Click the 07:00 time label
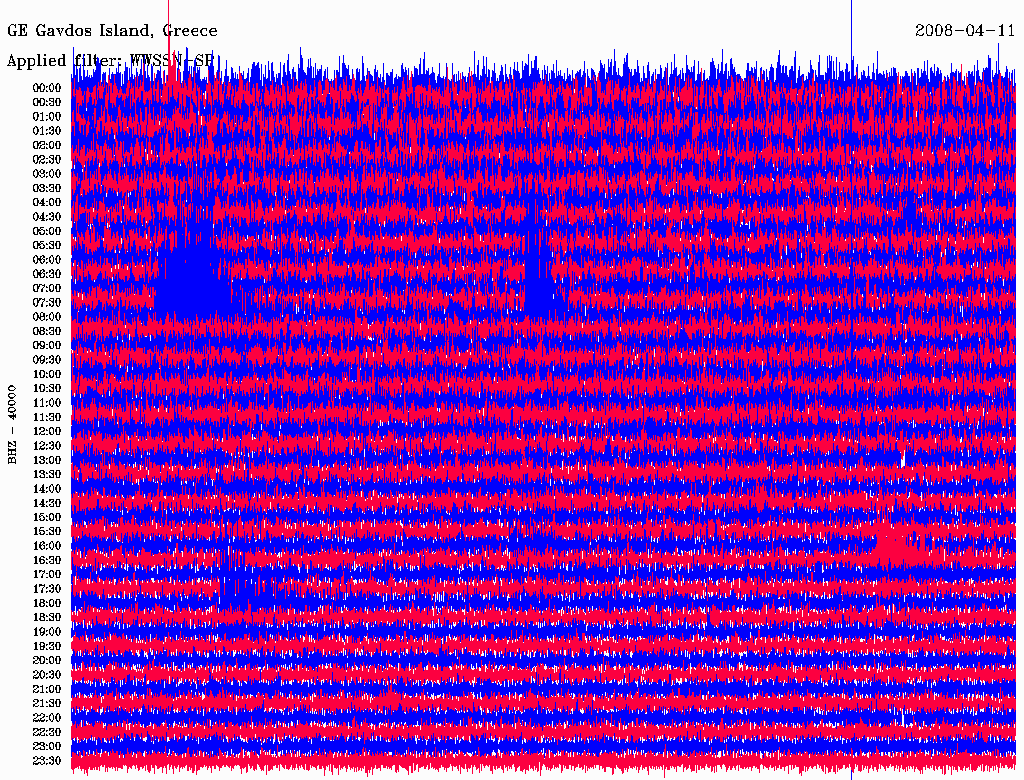 (47, 289)
